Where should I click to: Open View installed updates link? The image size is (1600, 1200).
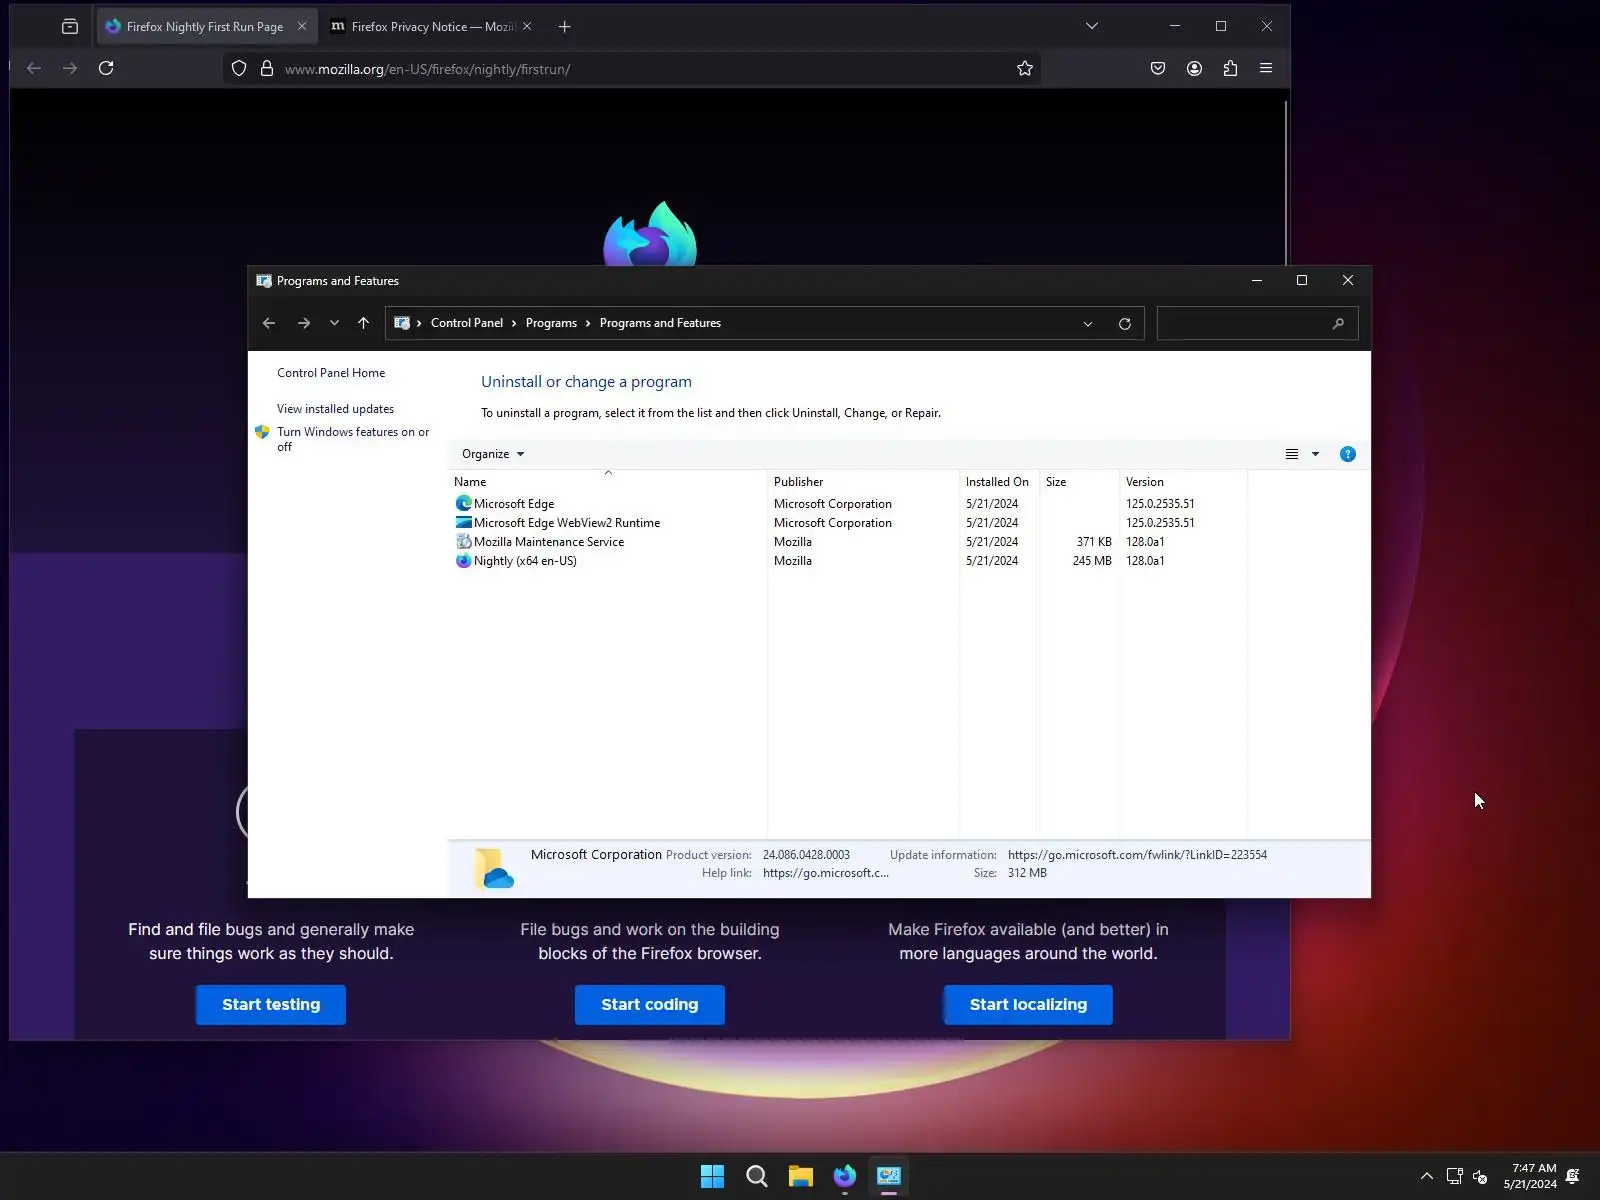tap(335, 409)
